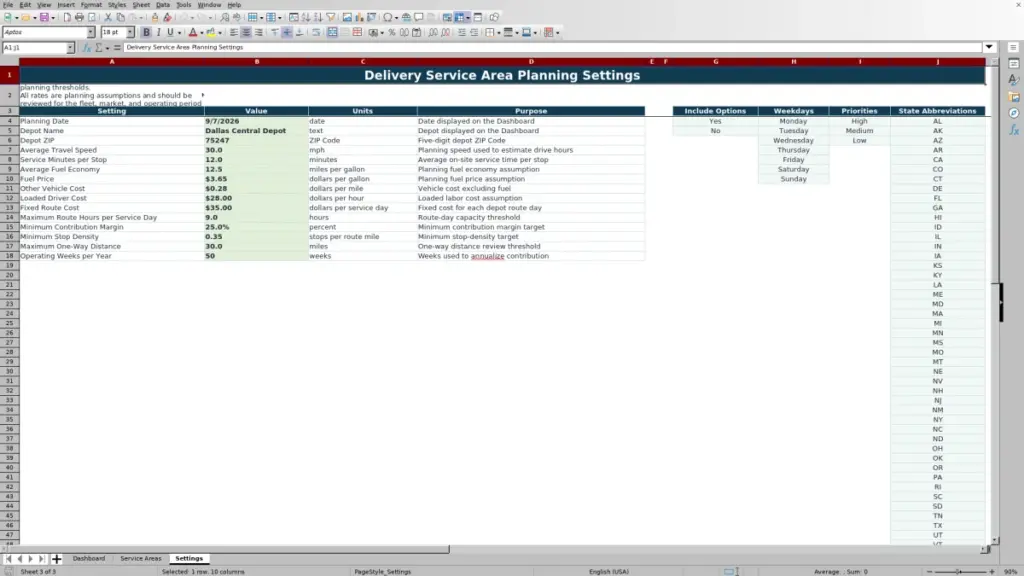Click the Align Right icon

click(259, 32)
